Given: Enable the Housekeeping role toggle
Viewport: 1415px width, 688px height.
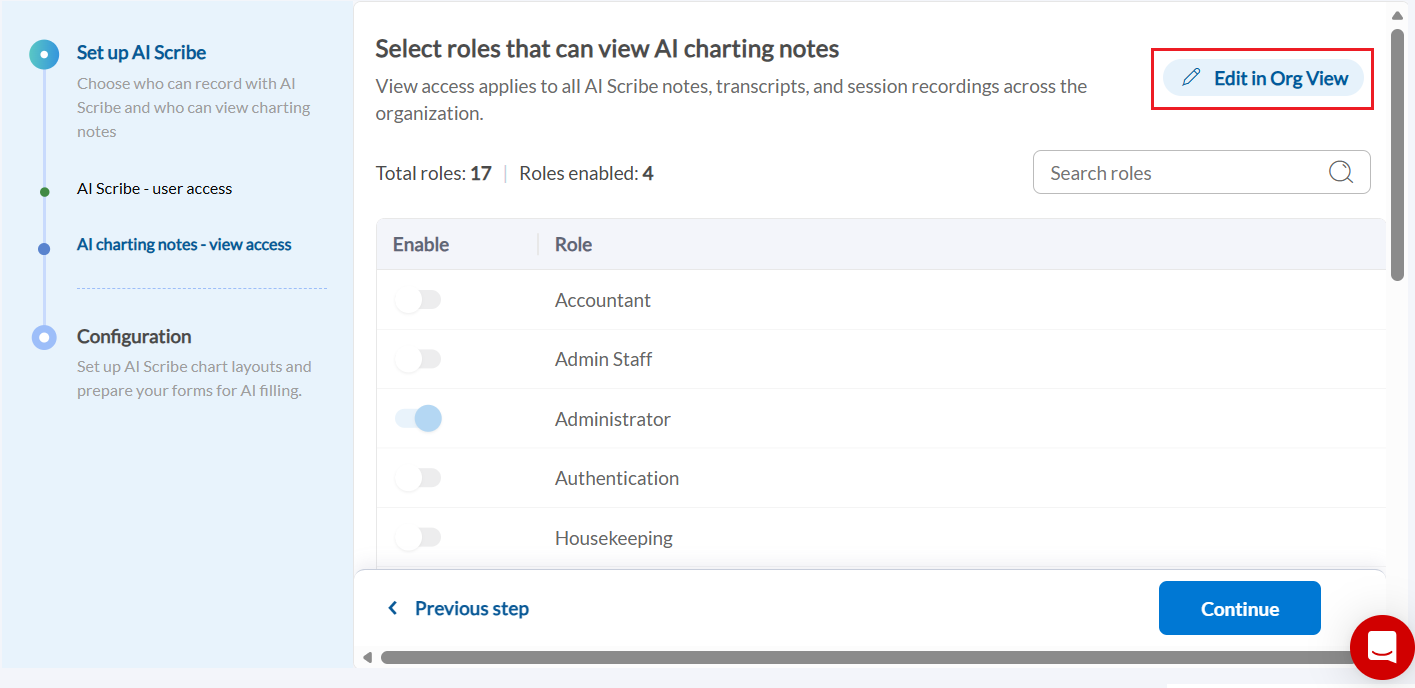Looking at the screenshot, I should 418,537.
